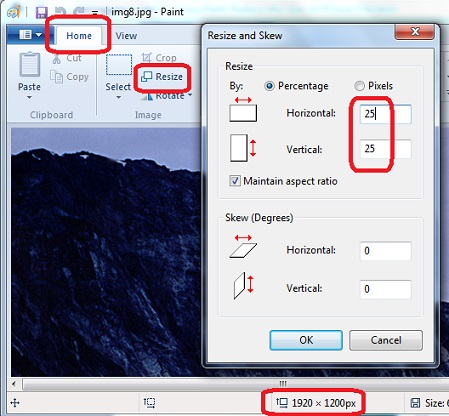The height and width of the screenshot is (416, 449).
Task: Click the file Size disk icon
Action: [x=415, y=403]
